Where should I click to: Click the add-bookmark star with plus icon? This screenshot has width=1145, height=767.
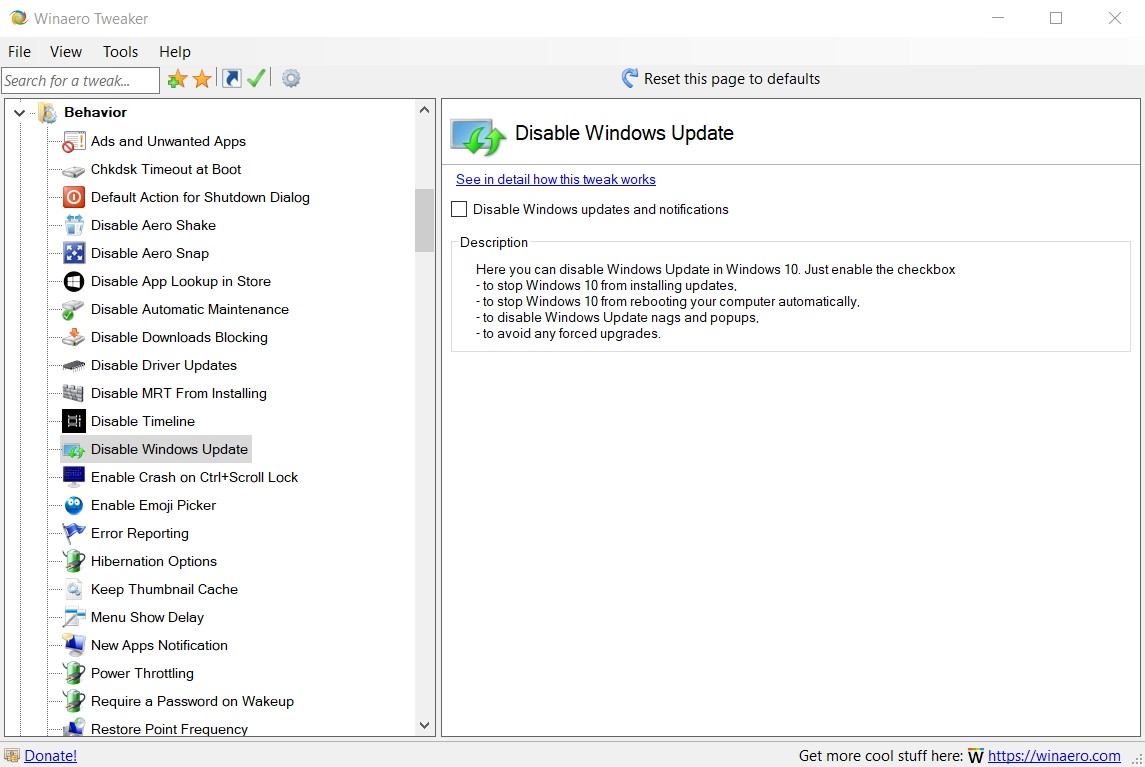[177, 79]
